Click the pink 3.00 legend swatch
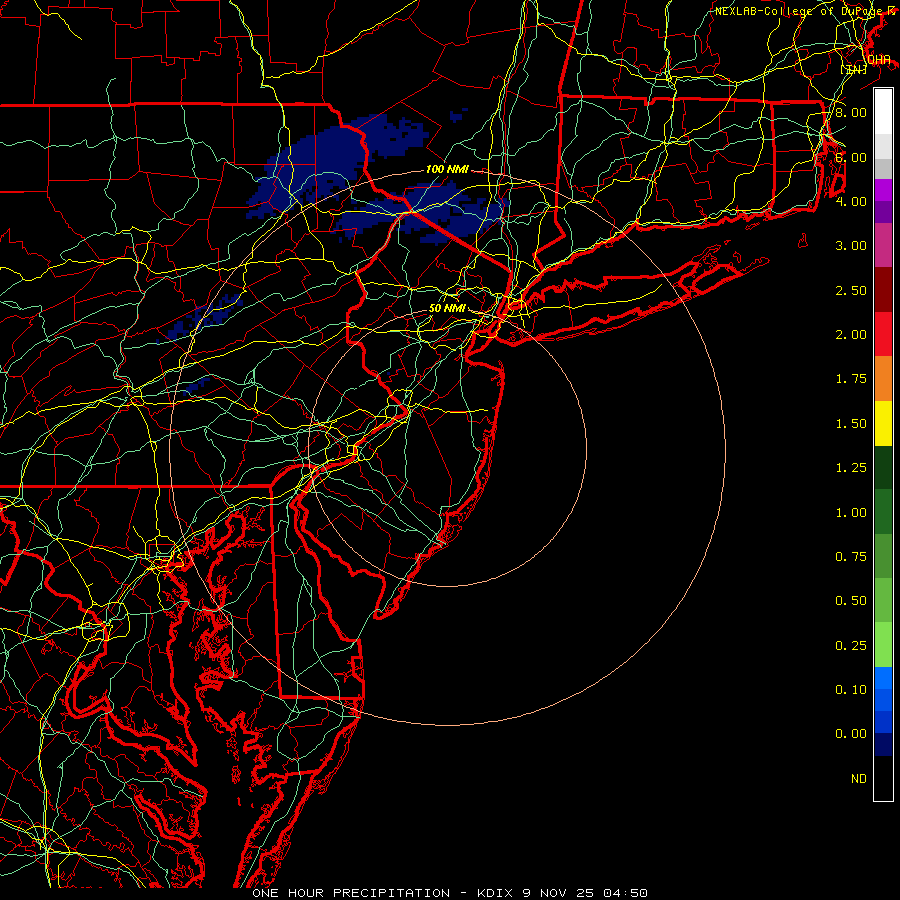 click(883, 246)
